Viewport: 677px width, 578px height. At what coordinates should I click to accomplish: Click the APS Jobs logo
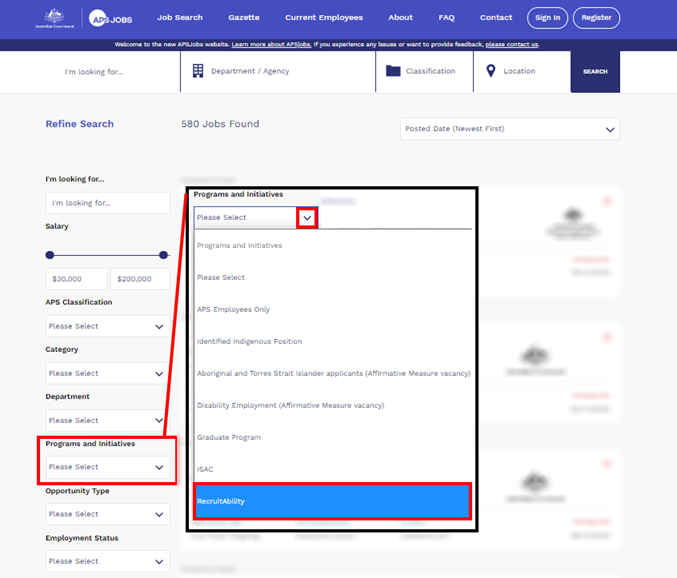pos(111,19)
